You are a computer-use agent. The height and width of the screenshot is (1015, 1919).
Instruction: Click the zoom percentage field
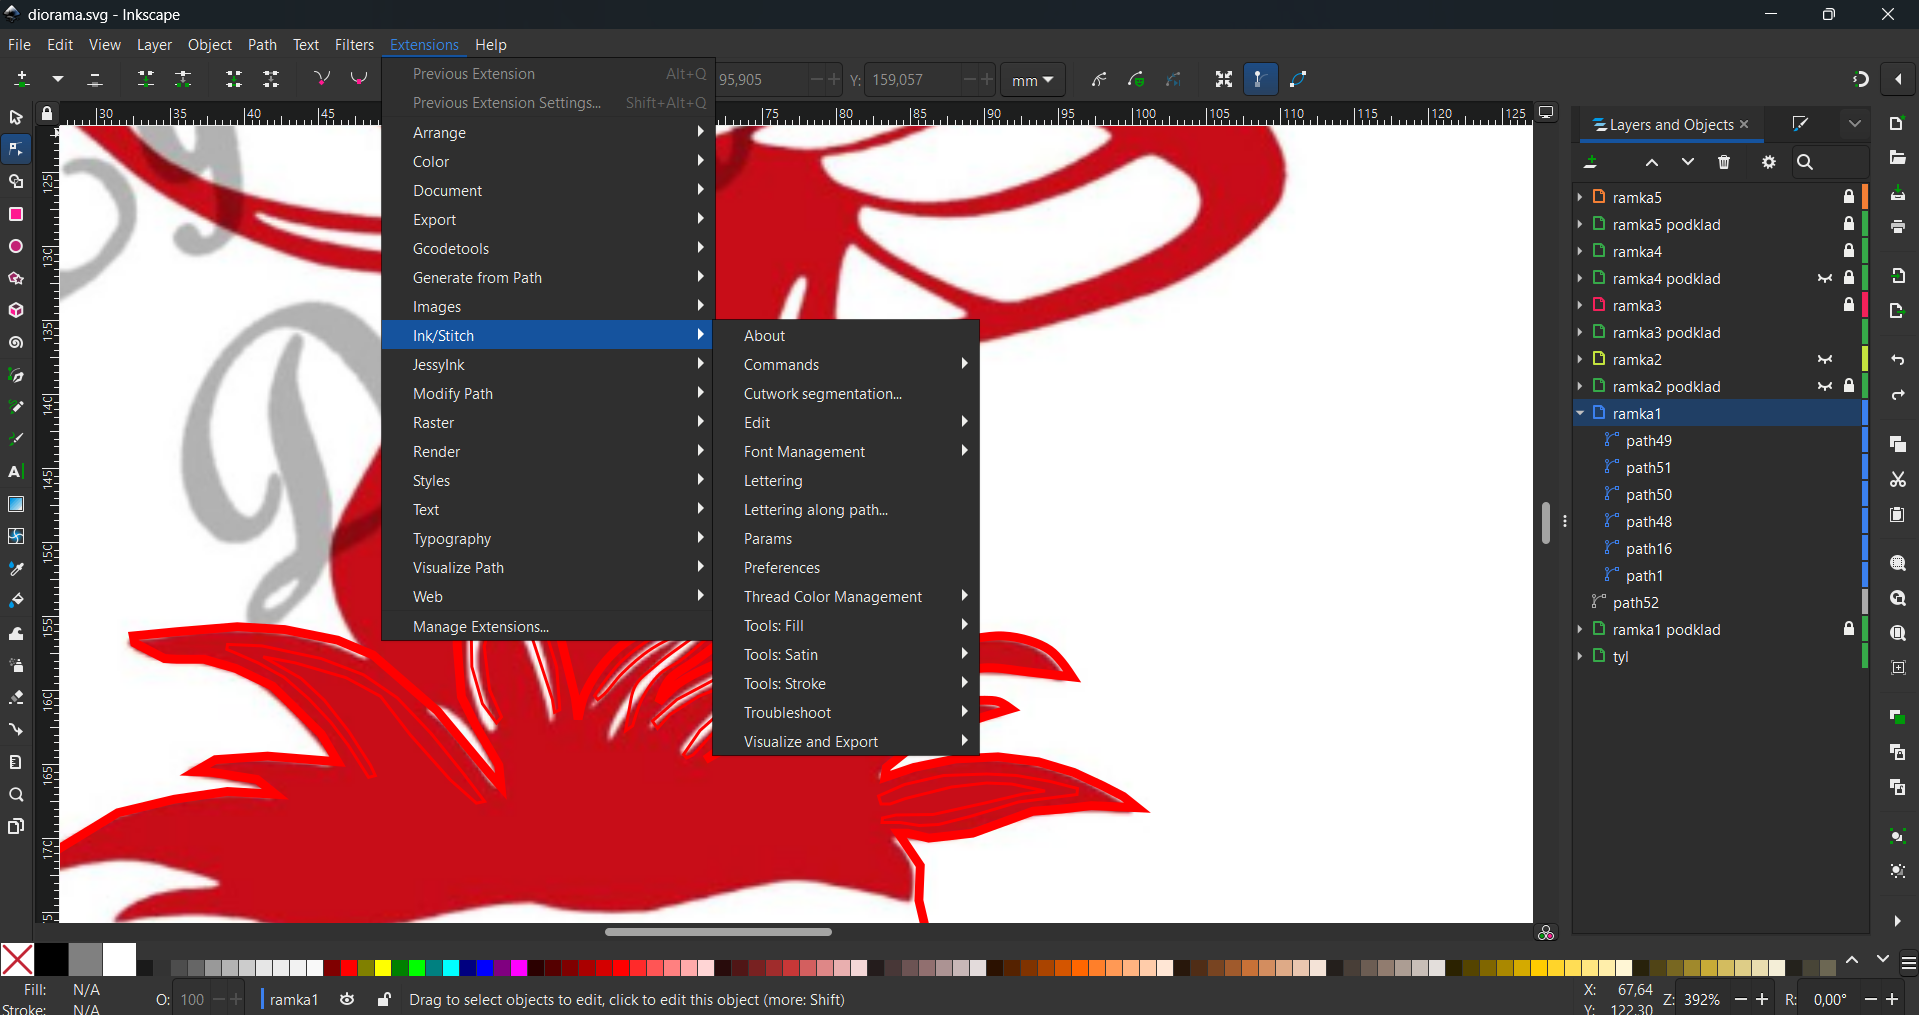1703,999
